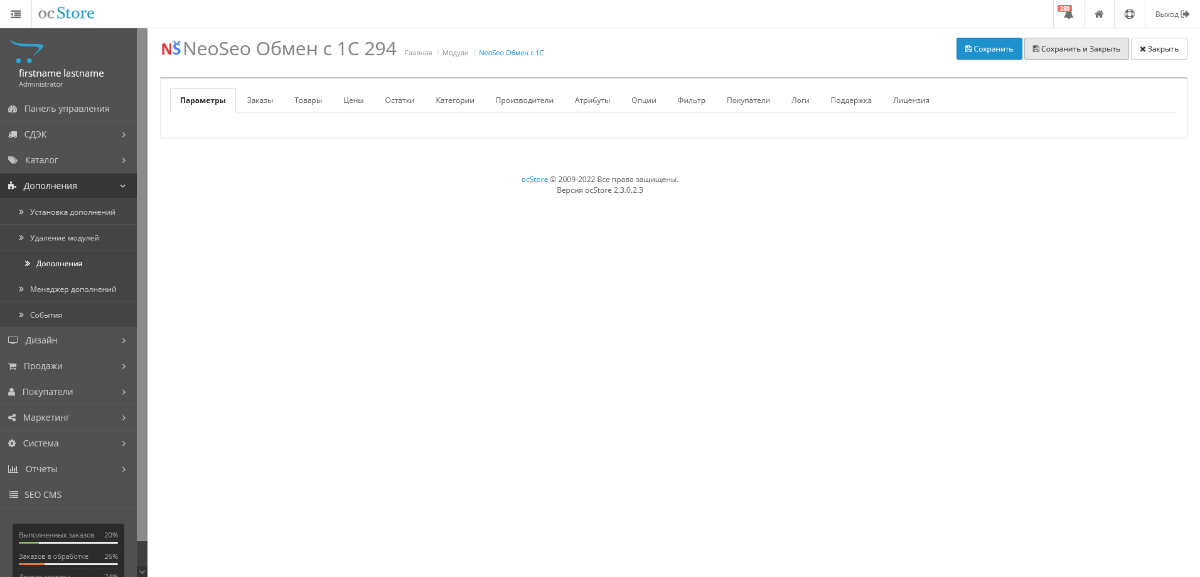Select the active Дополнения submenu item
Screen dimensions: 1200x577
(68, 264)
